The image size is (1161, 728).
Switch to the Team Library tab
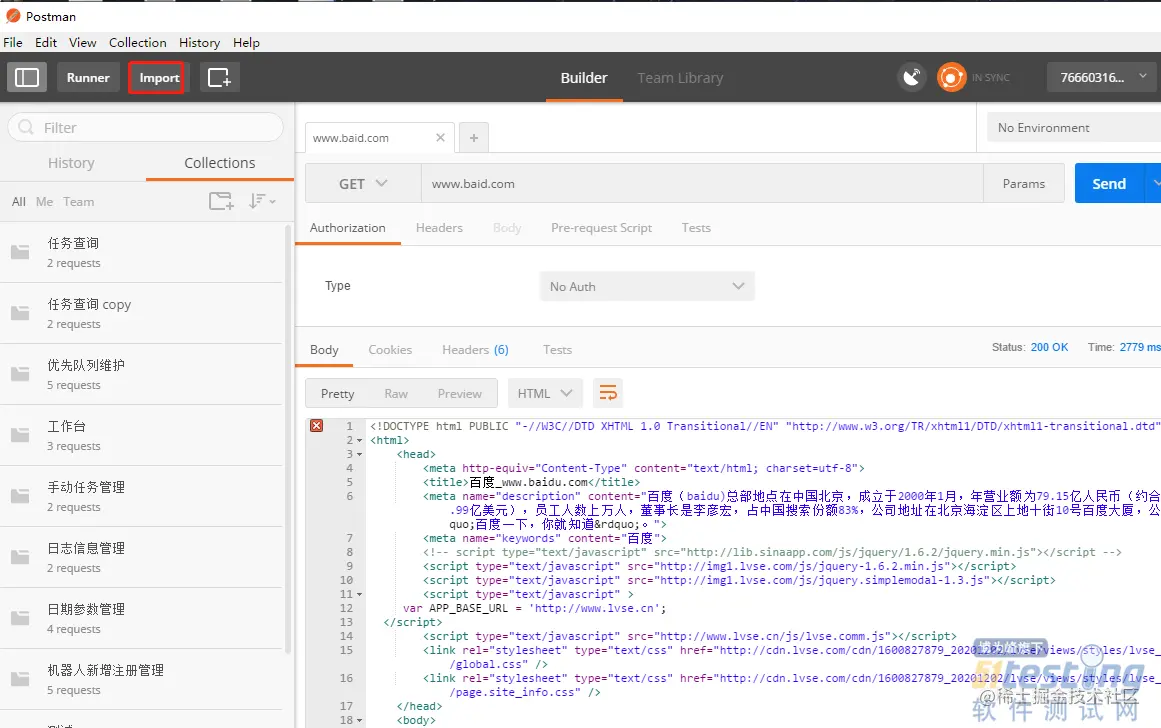(x=680, y=78)
